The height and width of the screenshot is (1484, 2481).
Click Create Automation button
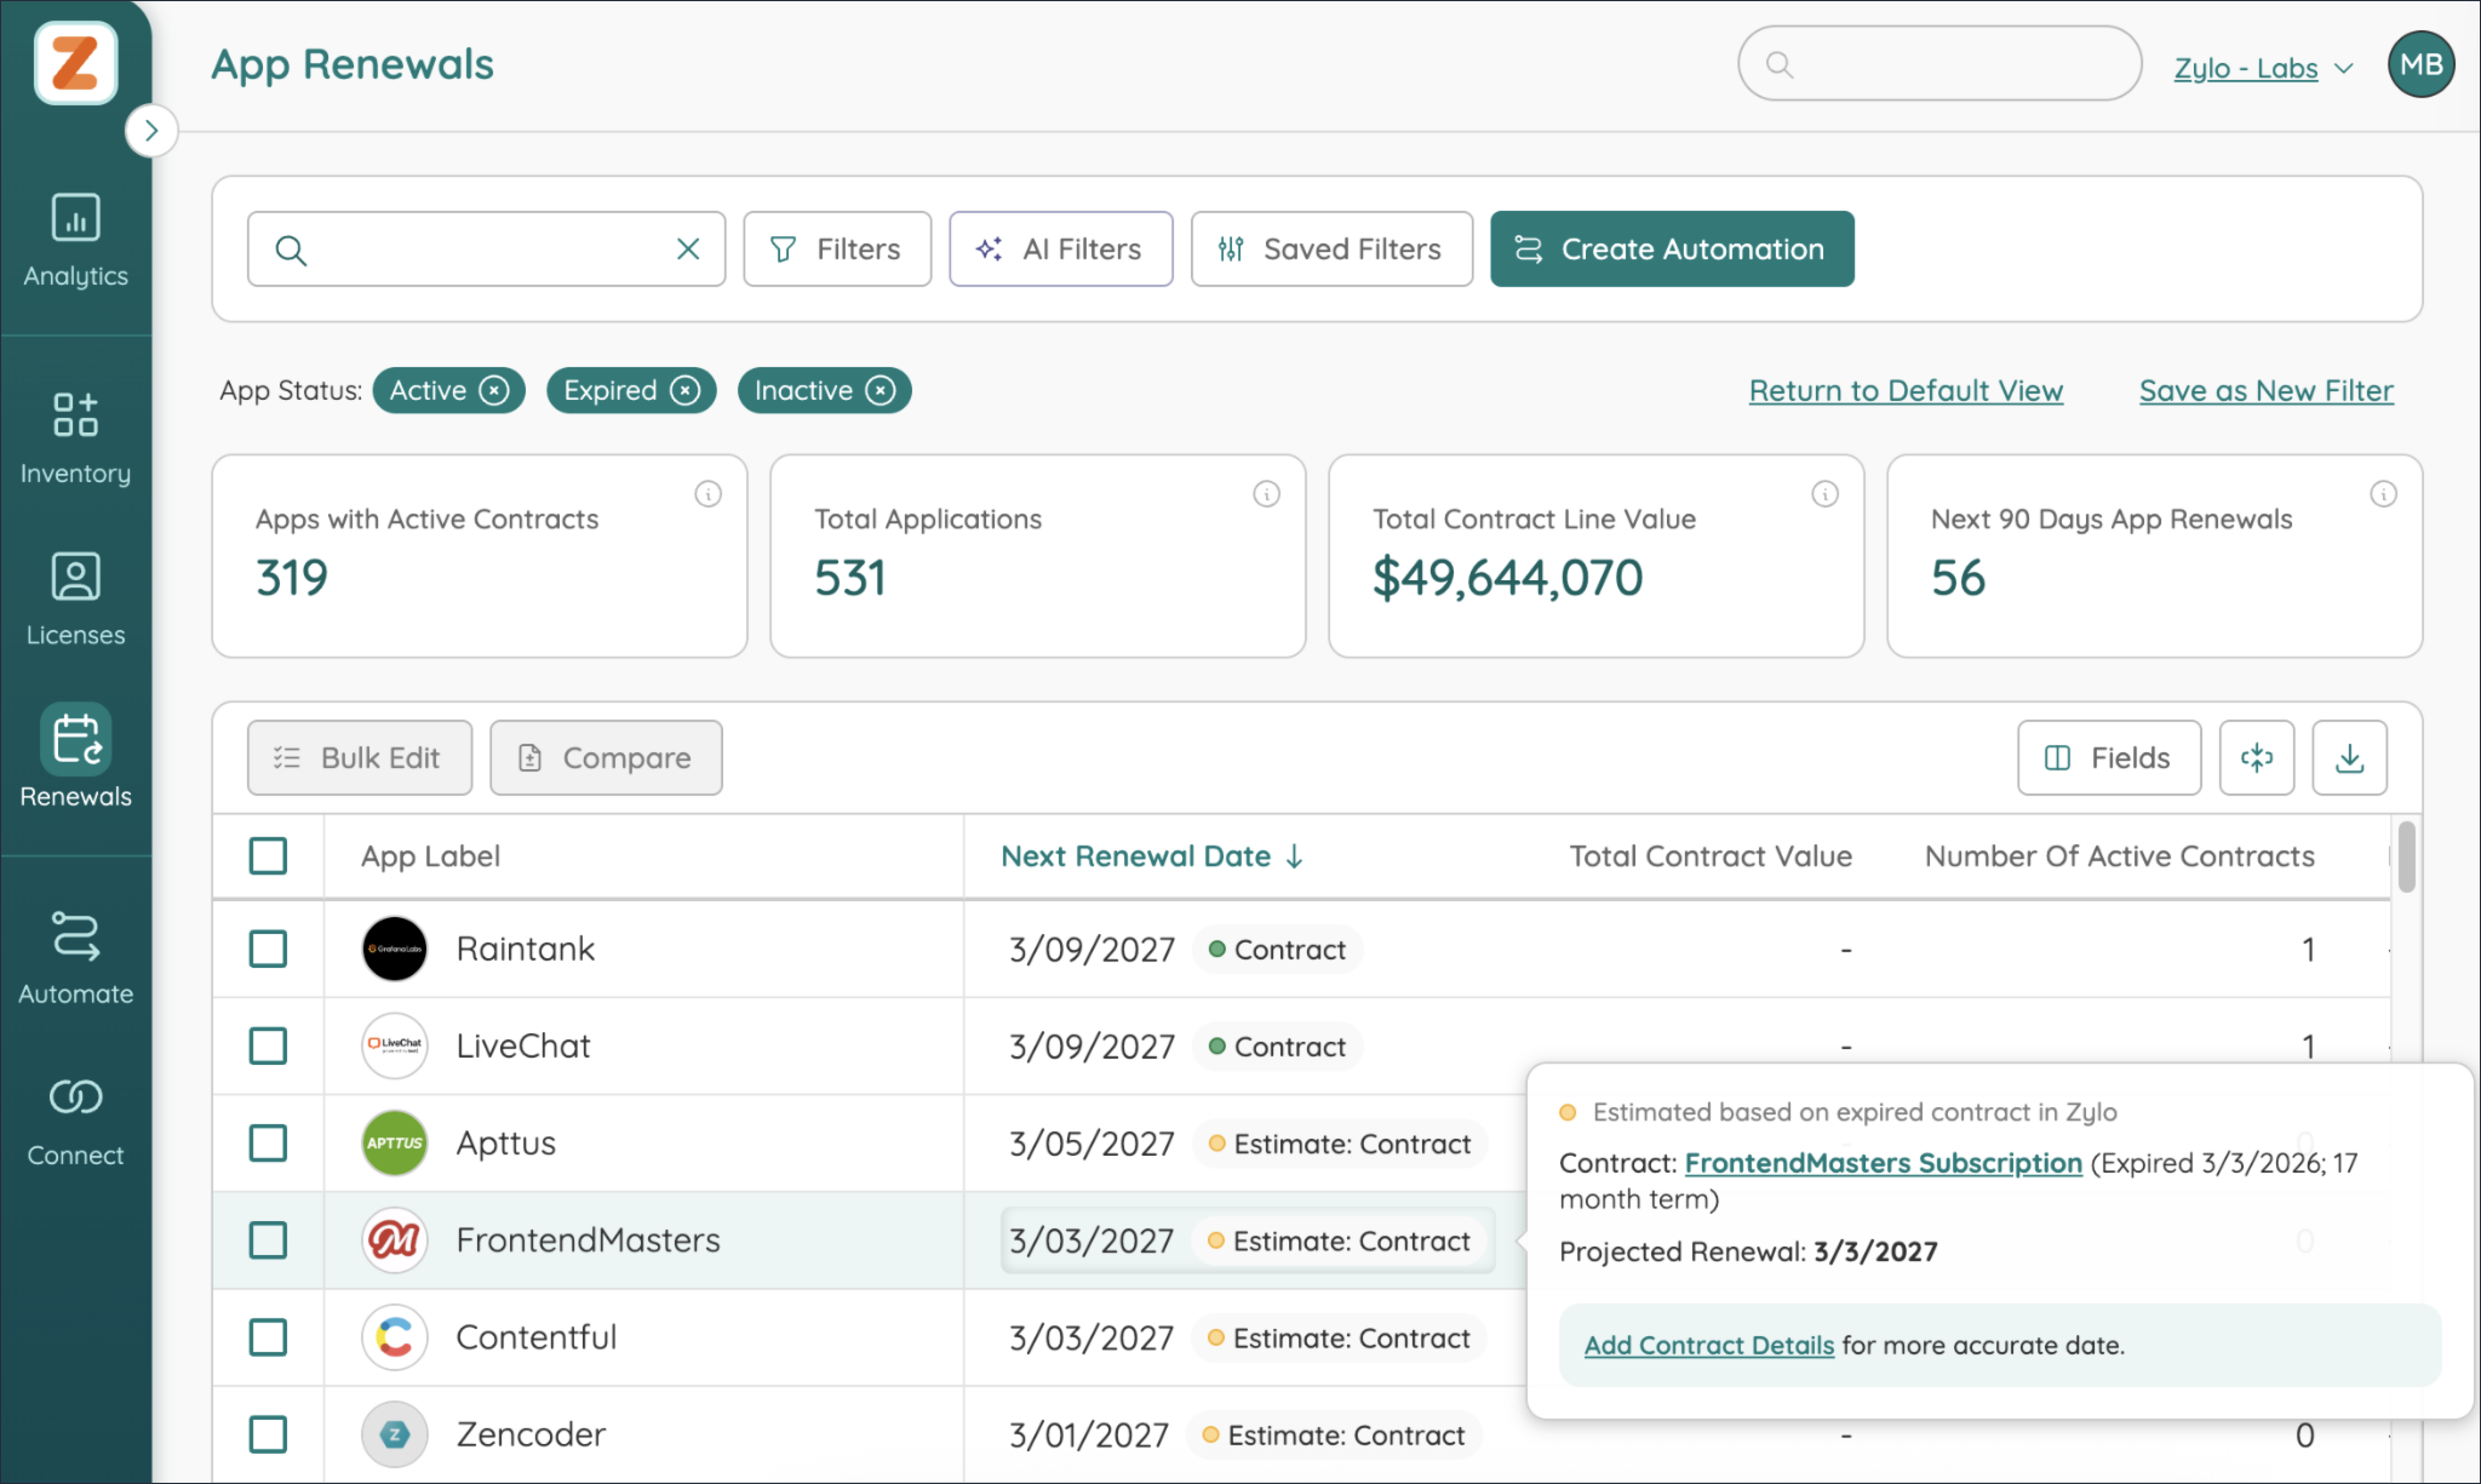click(1672, 249)
